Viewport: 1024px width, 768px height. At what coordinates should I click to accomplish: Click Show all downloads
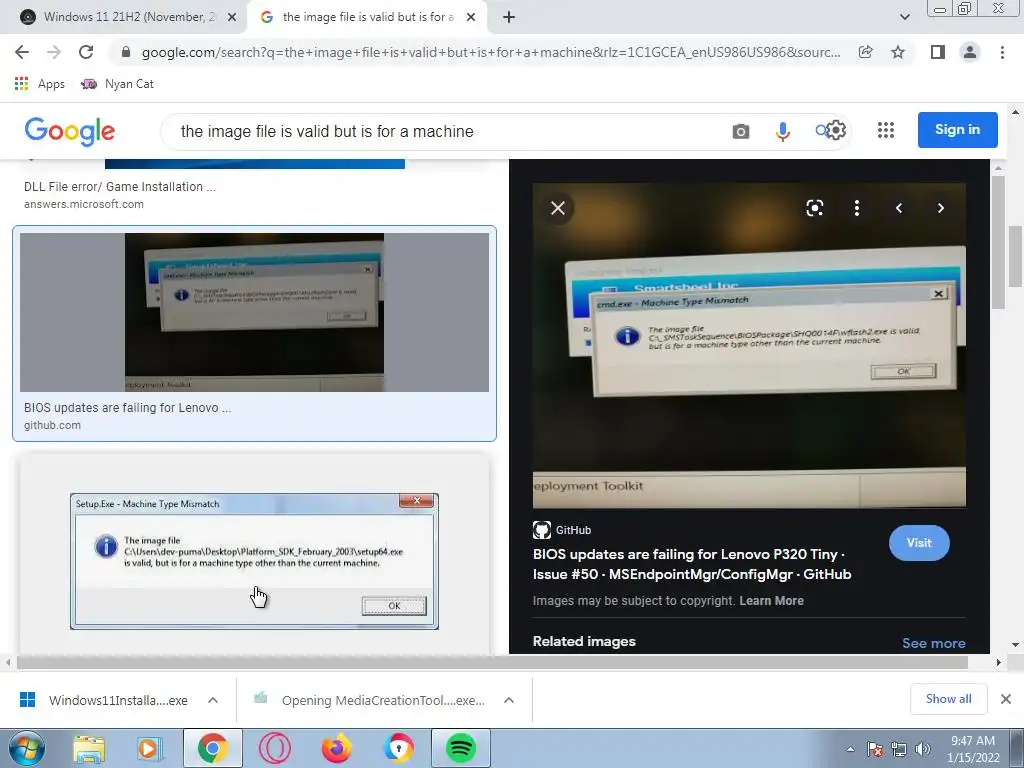[x=948, y=699]
